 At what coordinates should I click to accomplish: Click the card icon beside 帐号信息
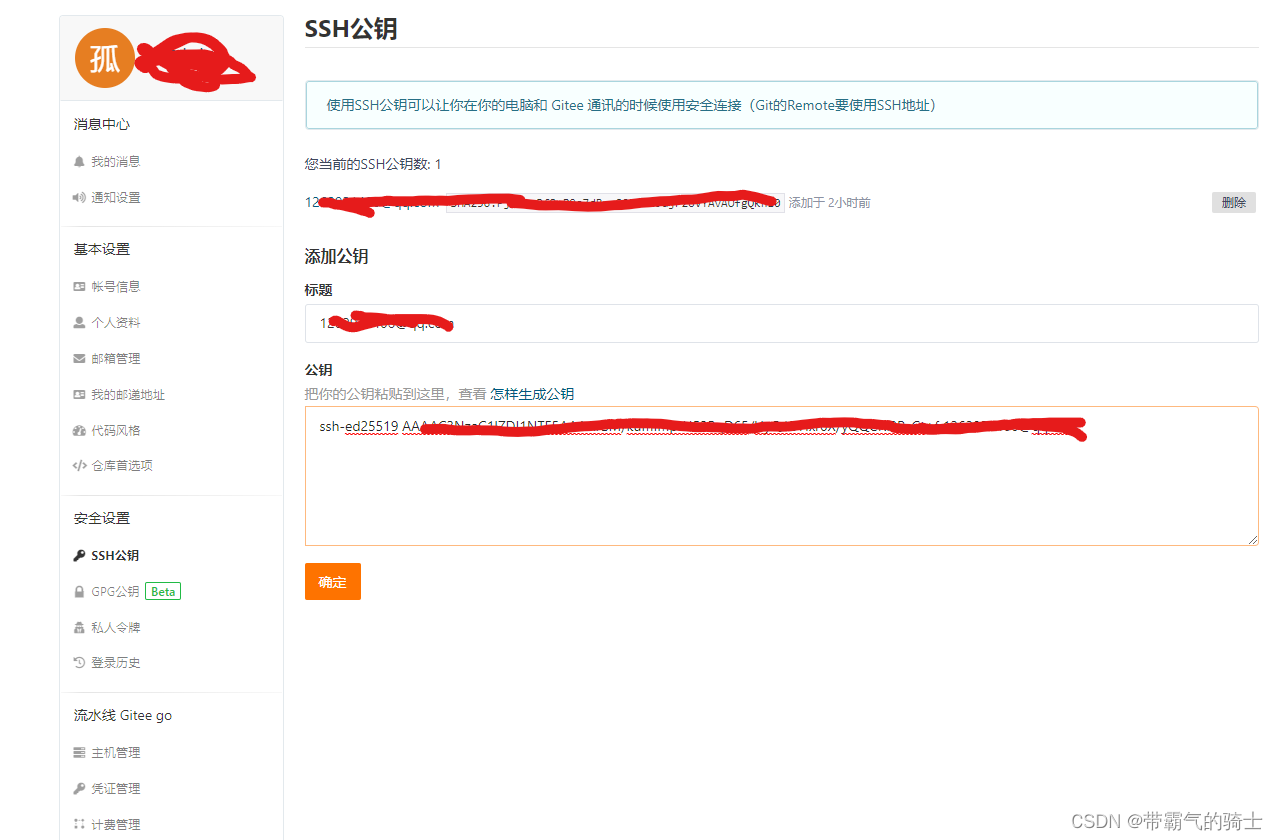coord(79,286)
